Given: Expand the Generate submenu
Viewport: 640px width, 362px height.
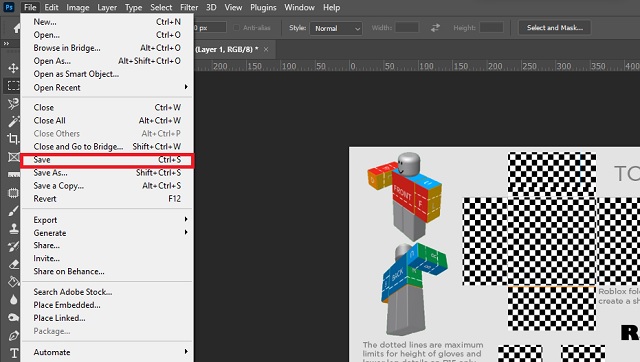Looking at the screenshot, I should [107, 233].
